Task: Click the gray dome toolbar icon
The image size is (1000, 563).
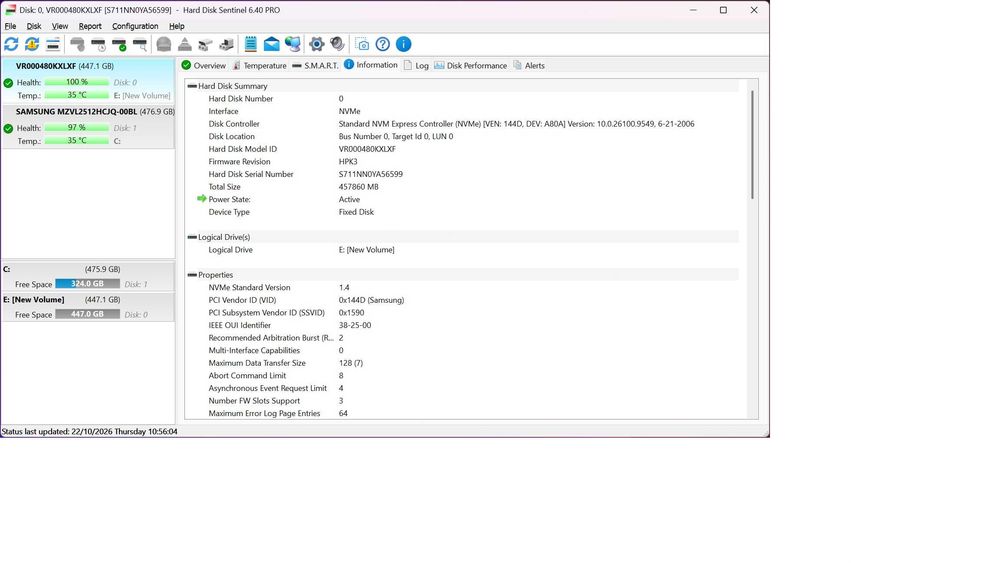Action: tap(164, 44)
